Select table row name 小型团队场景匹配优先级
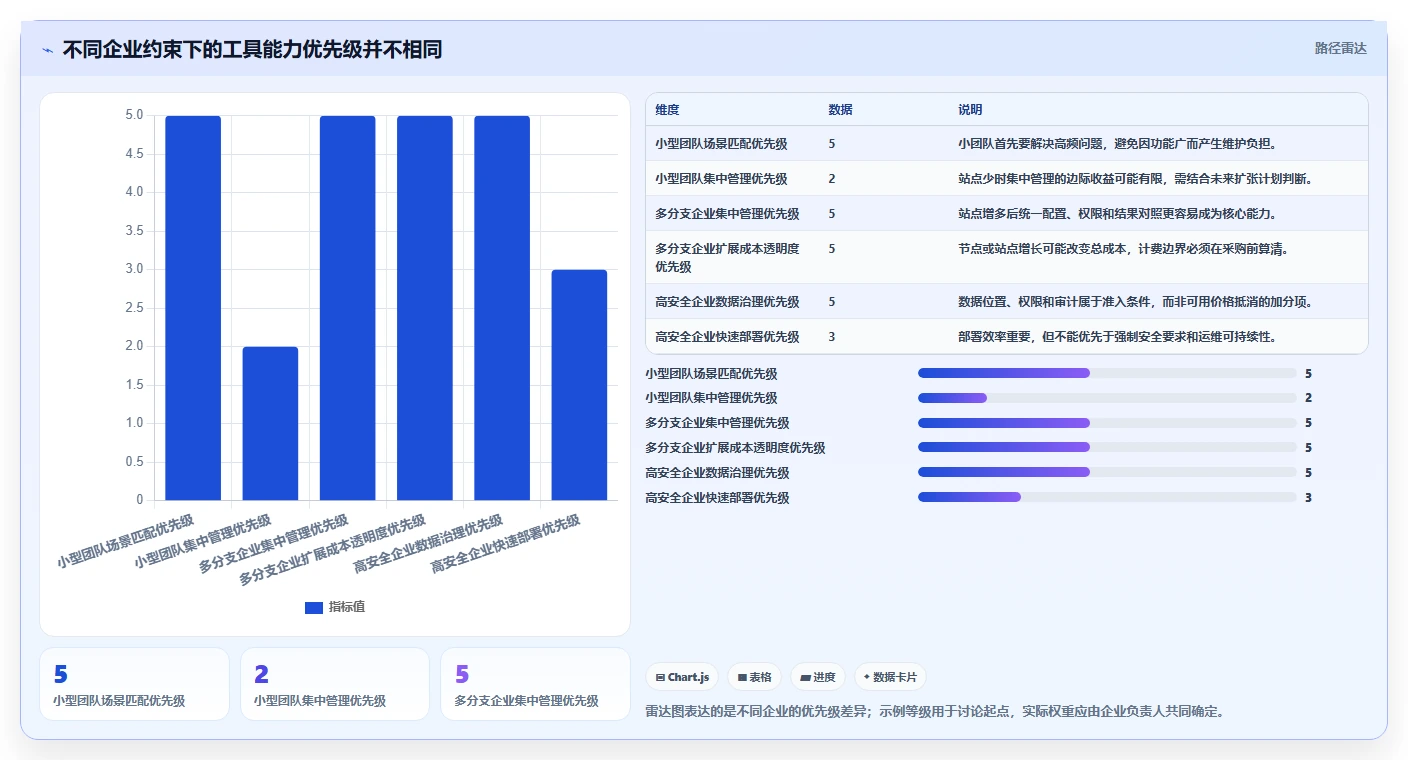 click(x=721, y=144)
